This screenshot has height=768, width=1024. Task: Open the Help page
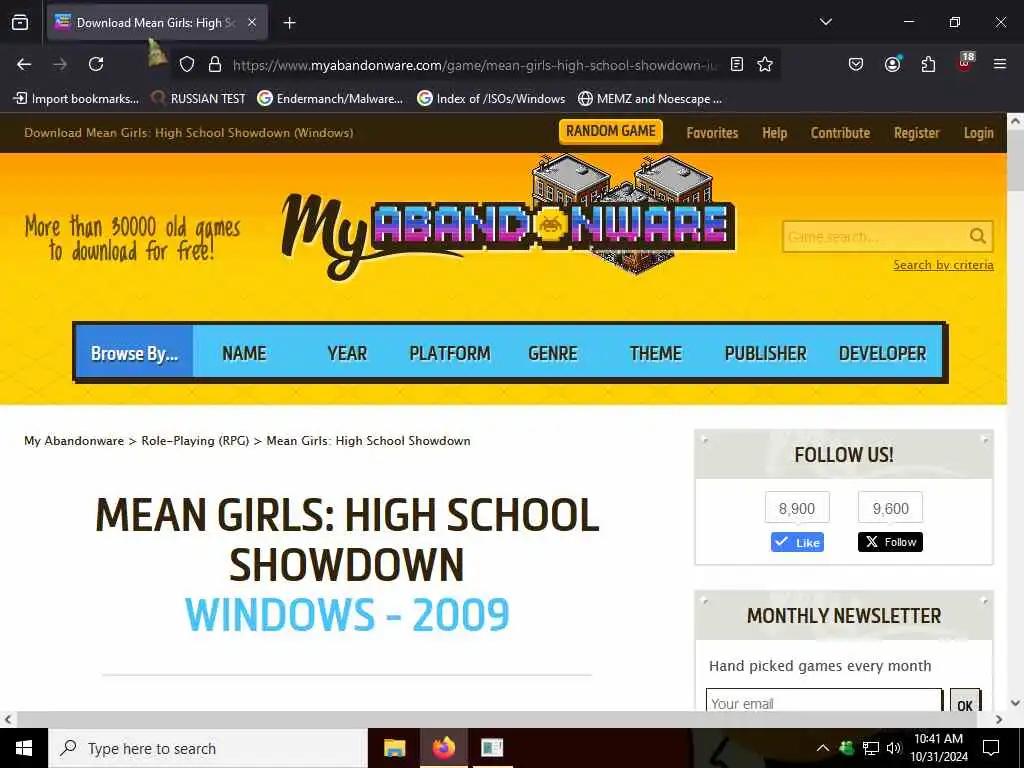(775, 133)
